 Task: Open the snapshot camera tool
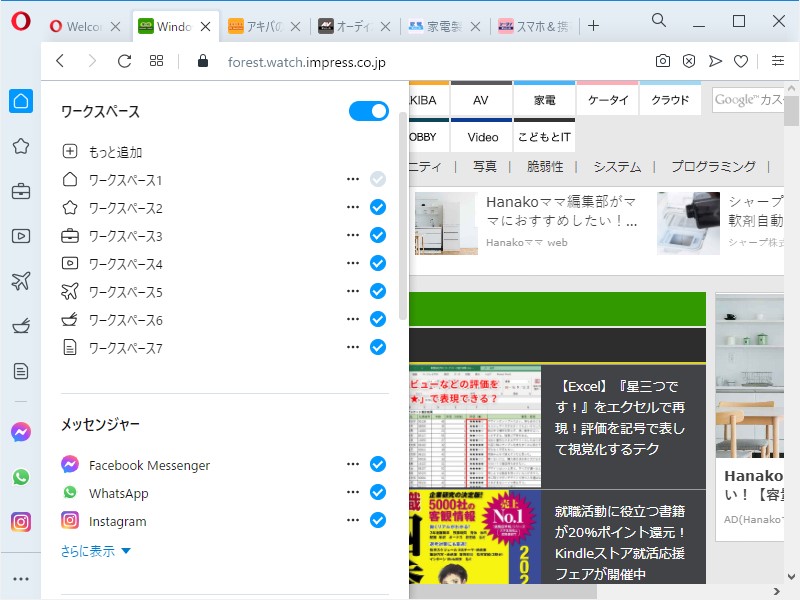click(662, 60)
